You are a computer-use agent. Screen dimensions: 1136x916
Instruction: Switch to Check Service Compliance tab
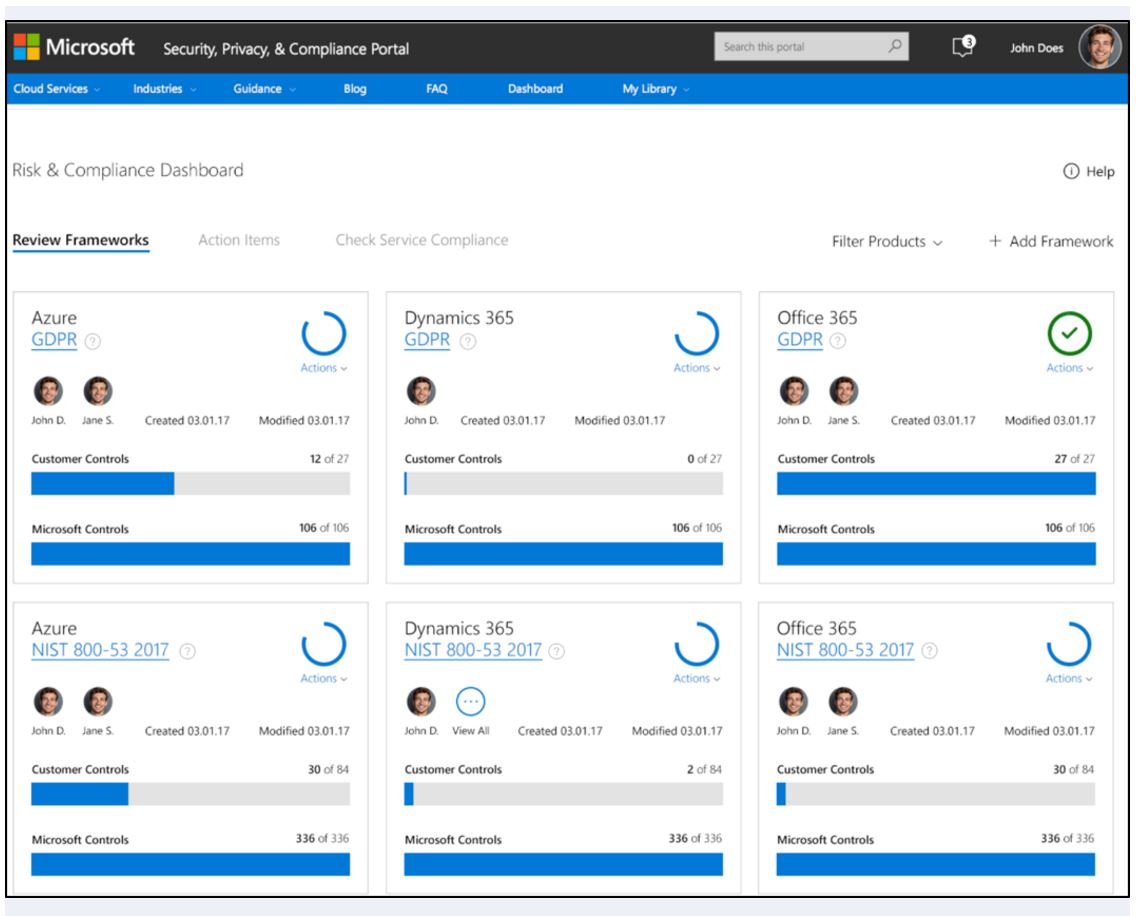tap(422, 240)
